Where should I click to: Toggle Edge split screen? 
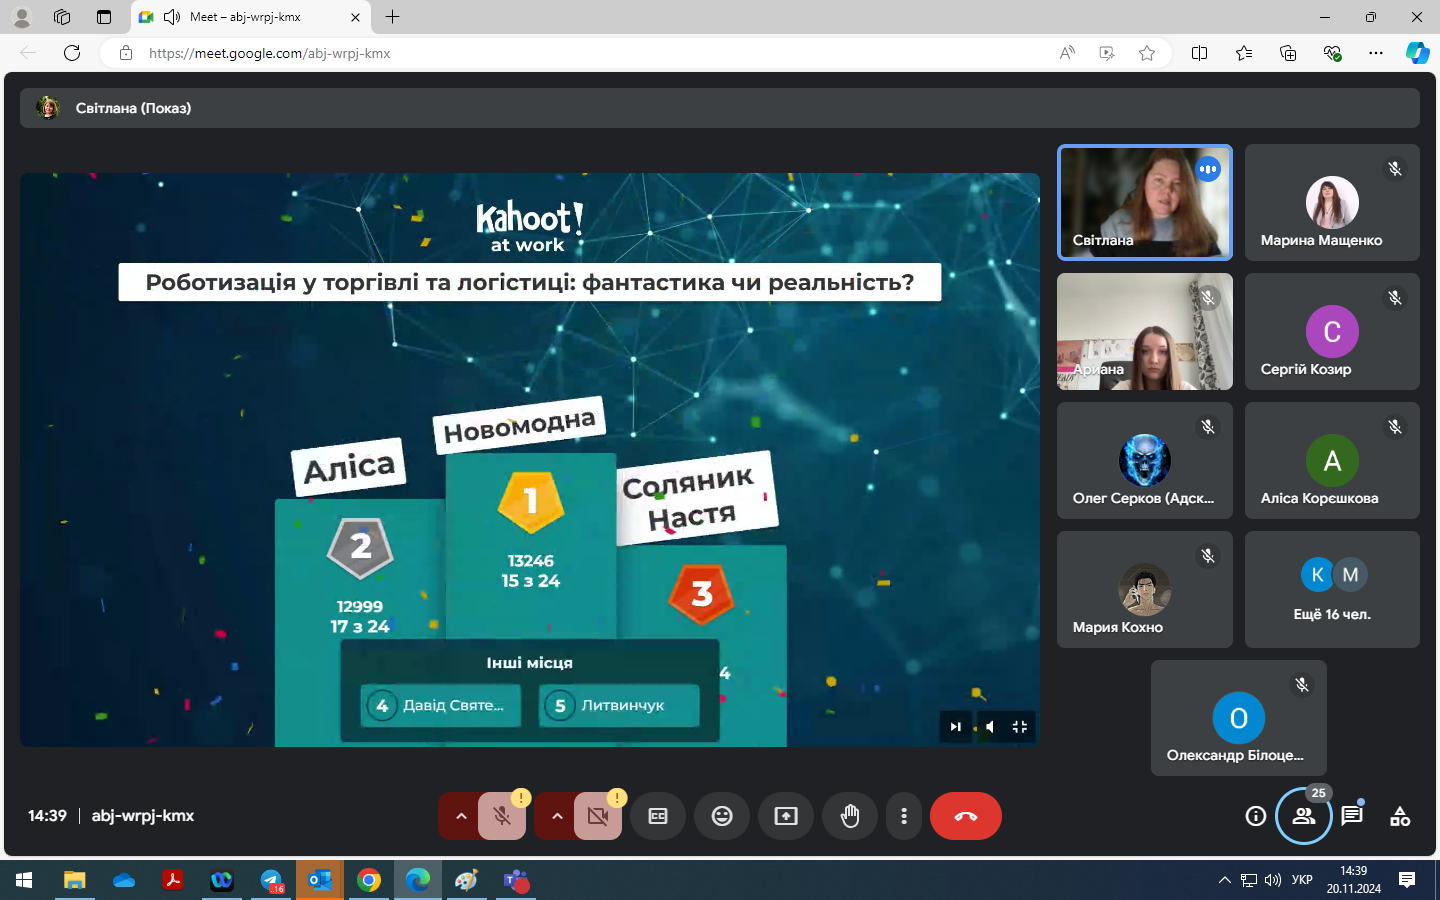(1200, 53)
